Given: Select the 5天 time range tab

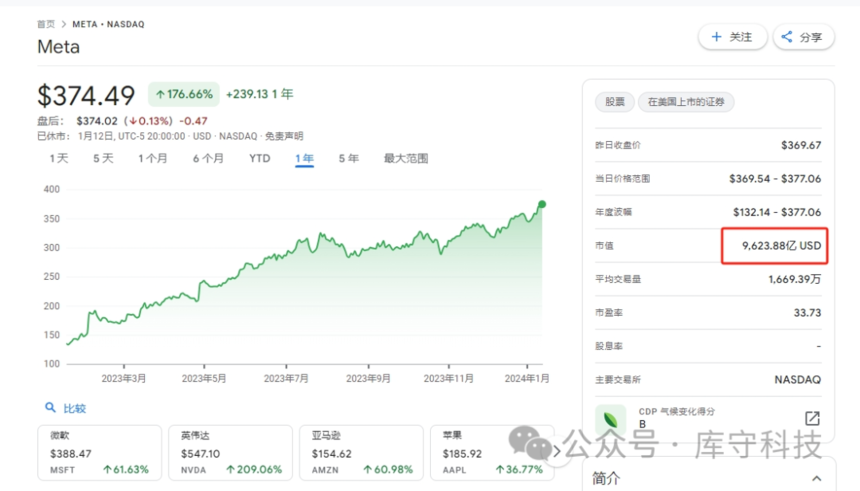Looking at the screenshot, I should click(x=103, y=159).
